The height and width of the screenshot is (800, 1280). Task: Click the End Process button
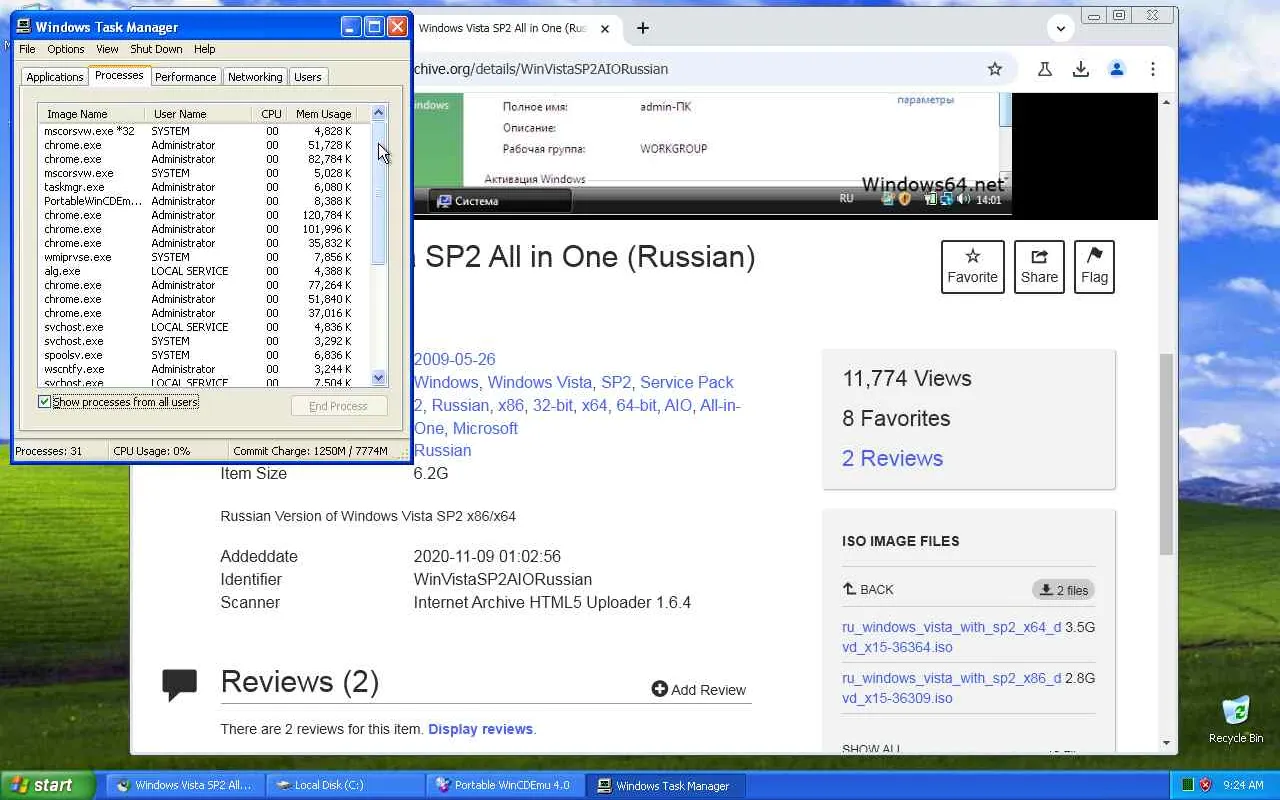pyautogui.click(x=338, y=406)
